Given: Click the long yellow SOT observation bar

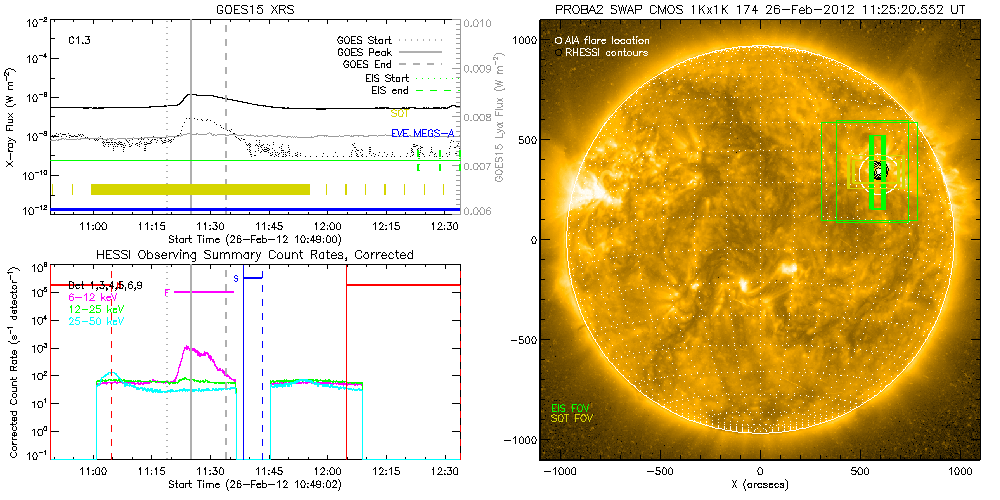Looking at the screenshot, I should [x=200, y=189].
